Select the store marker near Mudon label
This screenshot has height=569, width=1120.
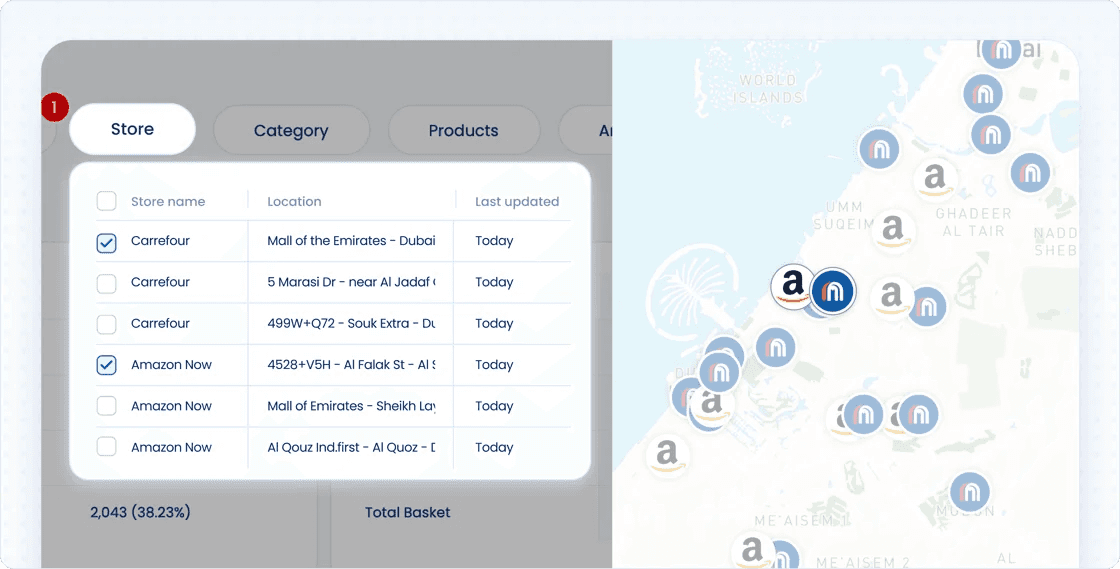pyautogui.click(x=970, y=492)
